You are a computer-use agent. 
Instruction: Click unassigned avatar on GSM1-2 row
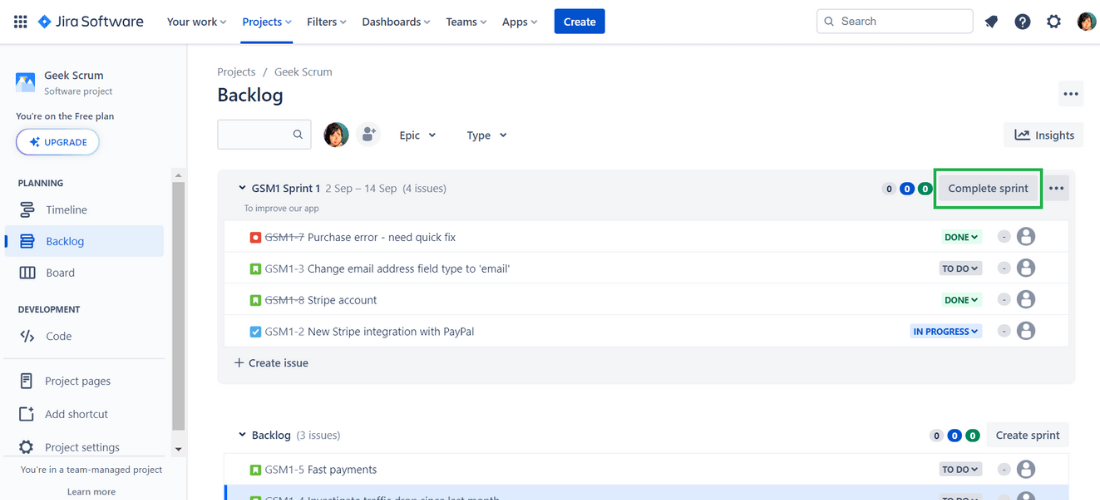(x=1026, y=330)
